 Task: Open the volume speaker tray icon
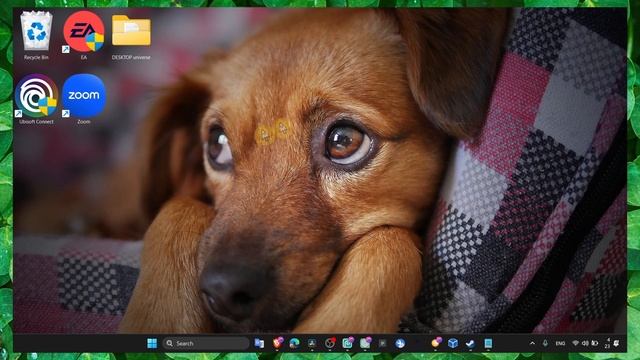[x=585, y=343]
